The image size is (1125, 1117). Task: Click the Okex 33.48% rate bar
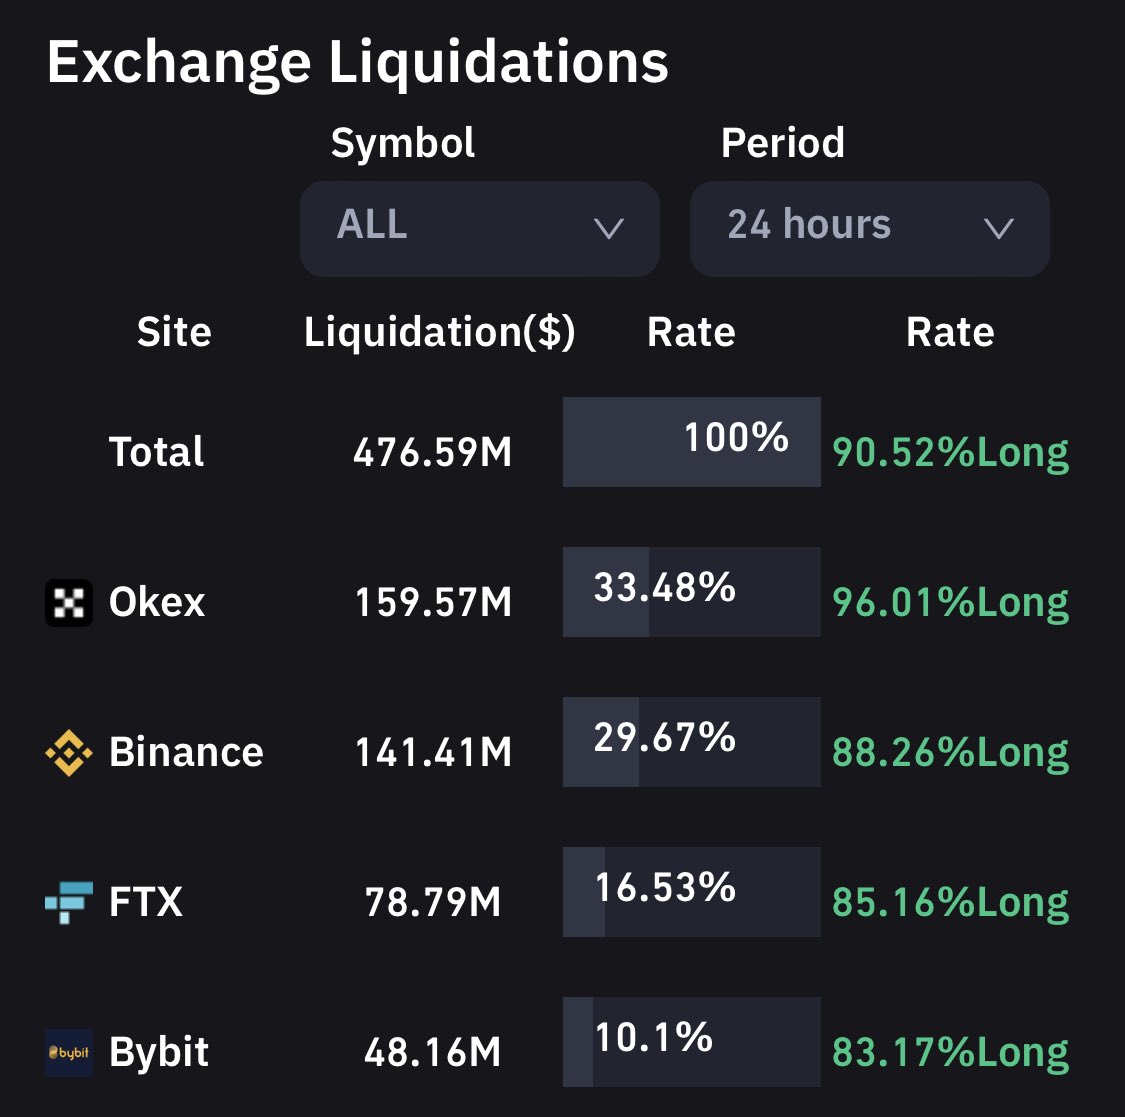(692, 592)
